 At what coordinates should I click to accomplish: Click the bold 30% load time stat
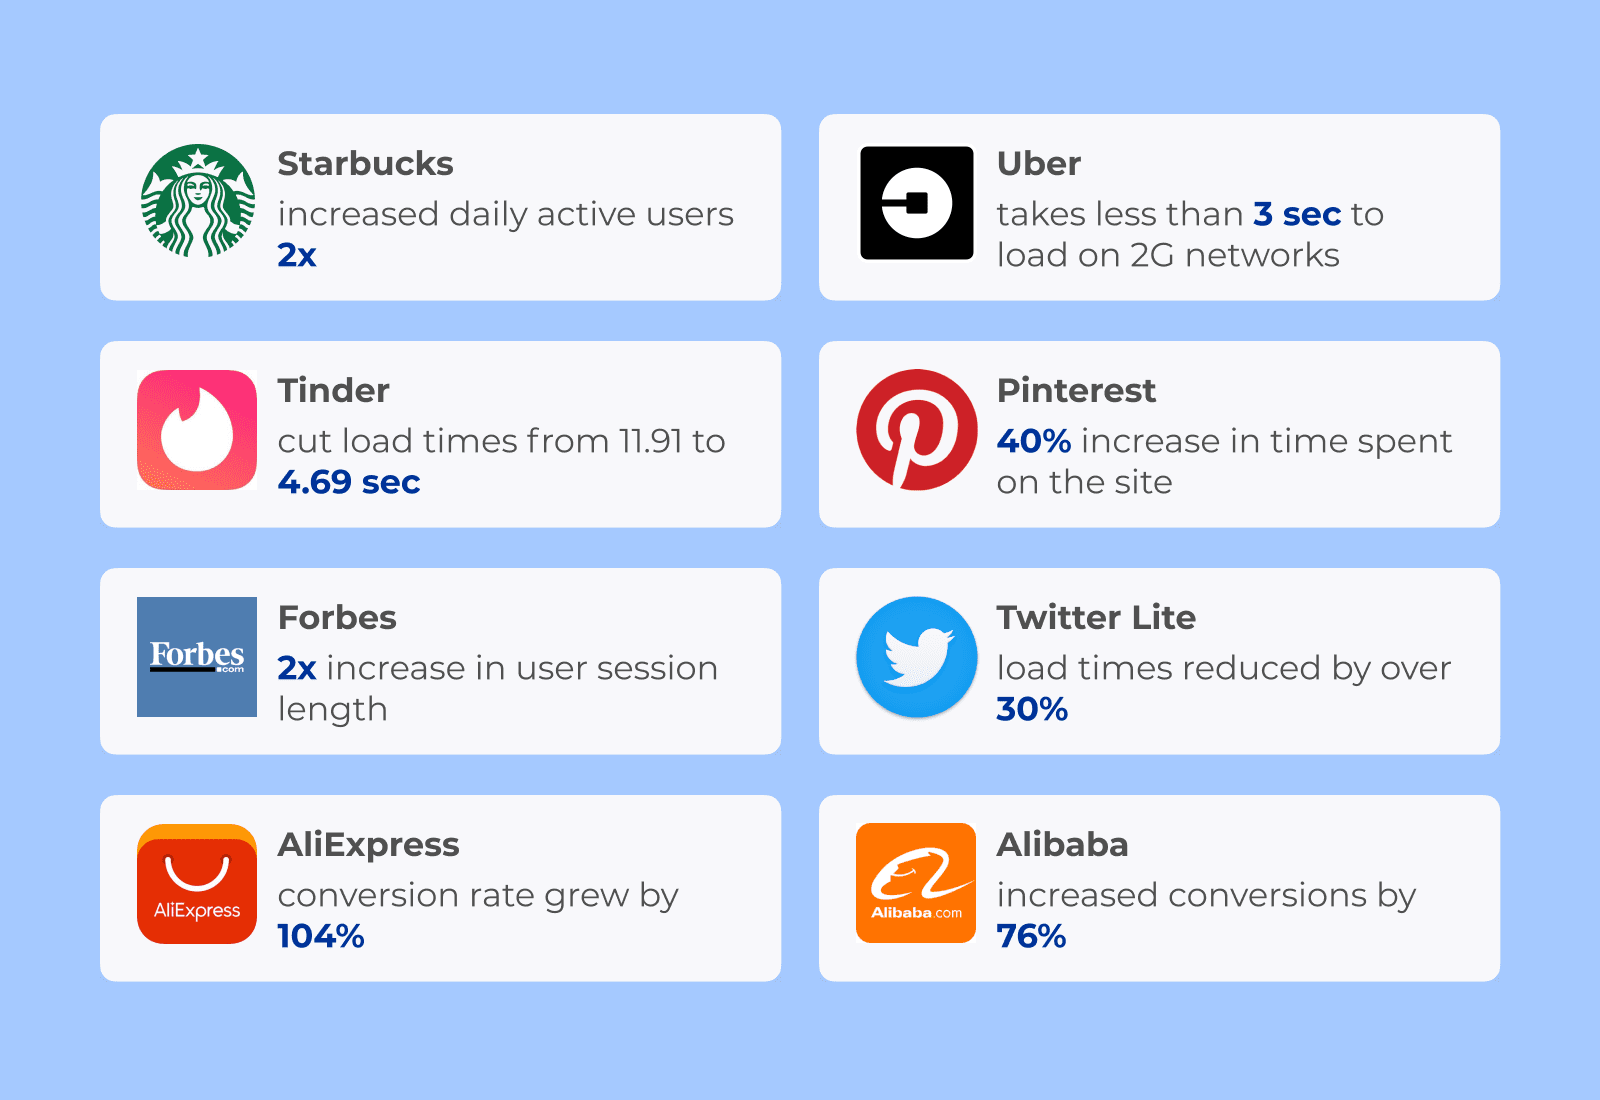1032,709
